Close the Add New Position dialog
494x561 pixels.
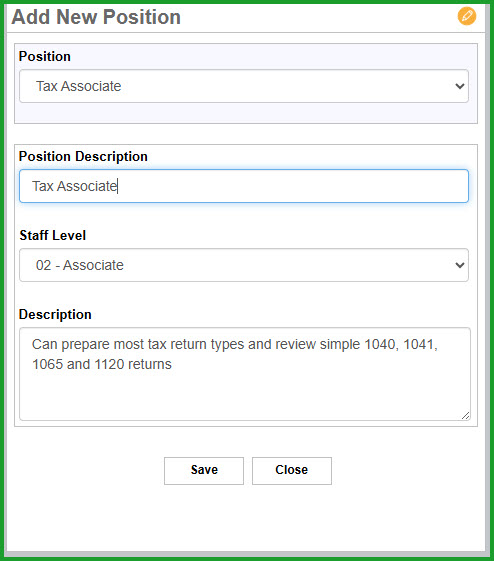click(x=292, y=471)
